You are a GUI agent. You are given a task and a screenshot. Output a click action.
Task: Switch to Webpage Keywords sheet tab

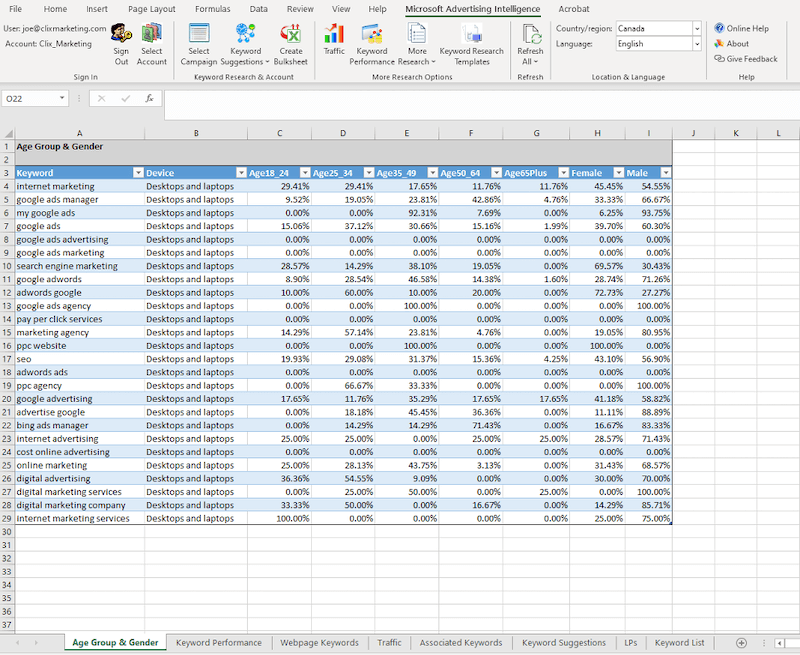[319, 643]
